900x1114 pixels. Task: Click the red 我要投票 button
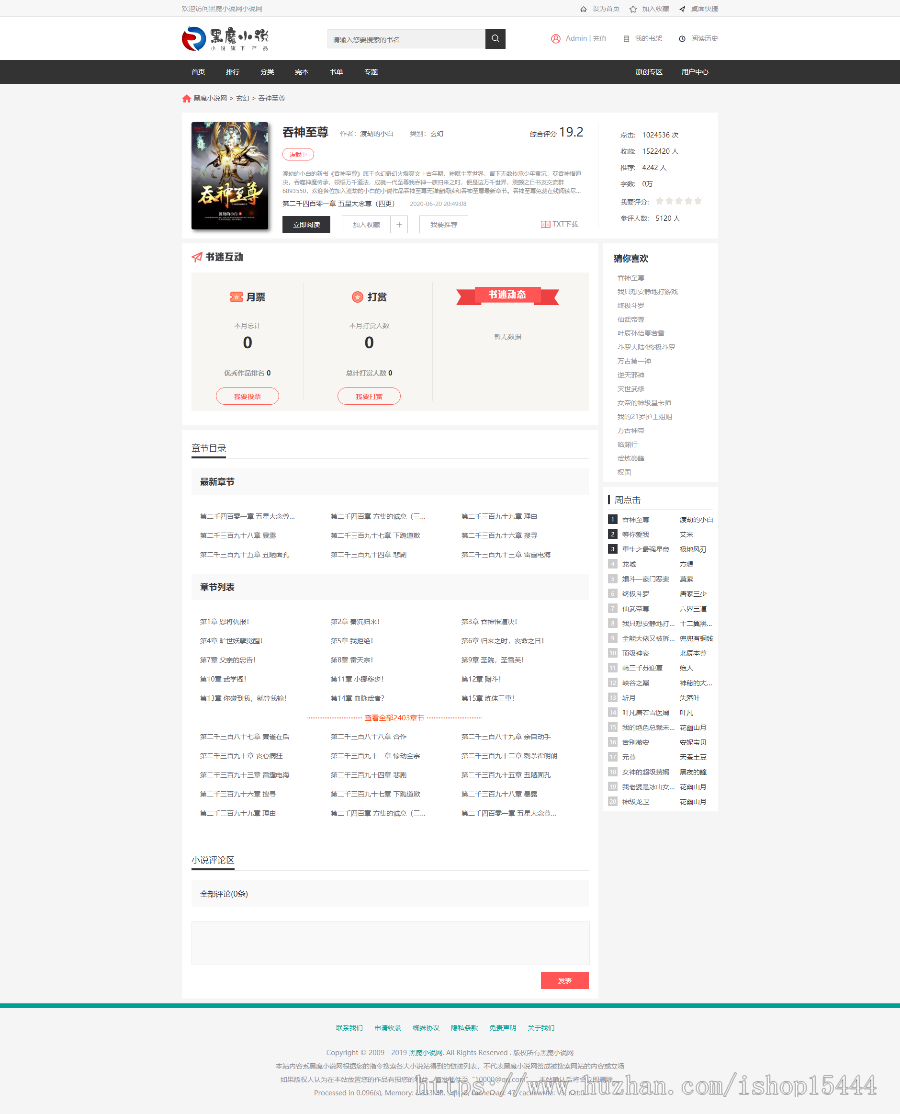[x=247, y=396]
